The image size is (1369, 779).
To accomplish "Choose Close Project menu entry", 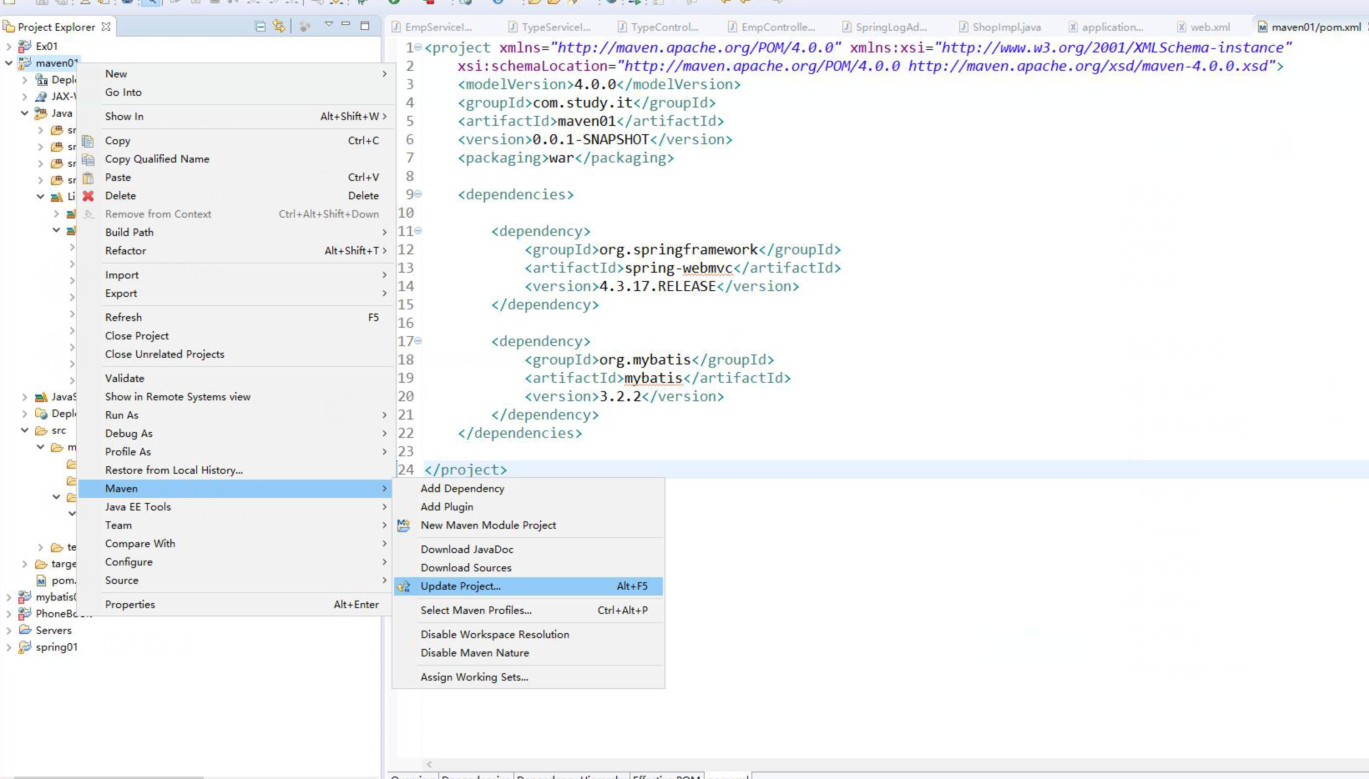I will pyautogui.click(x=235, y=336).
